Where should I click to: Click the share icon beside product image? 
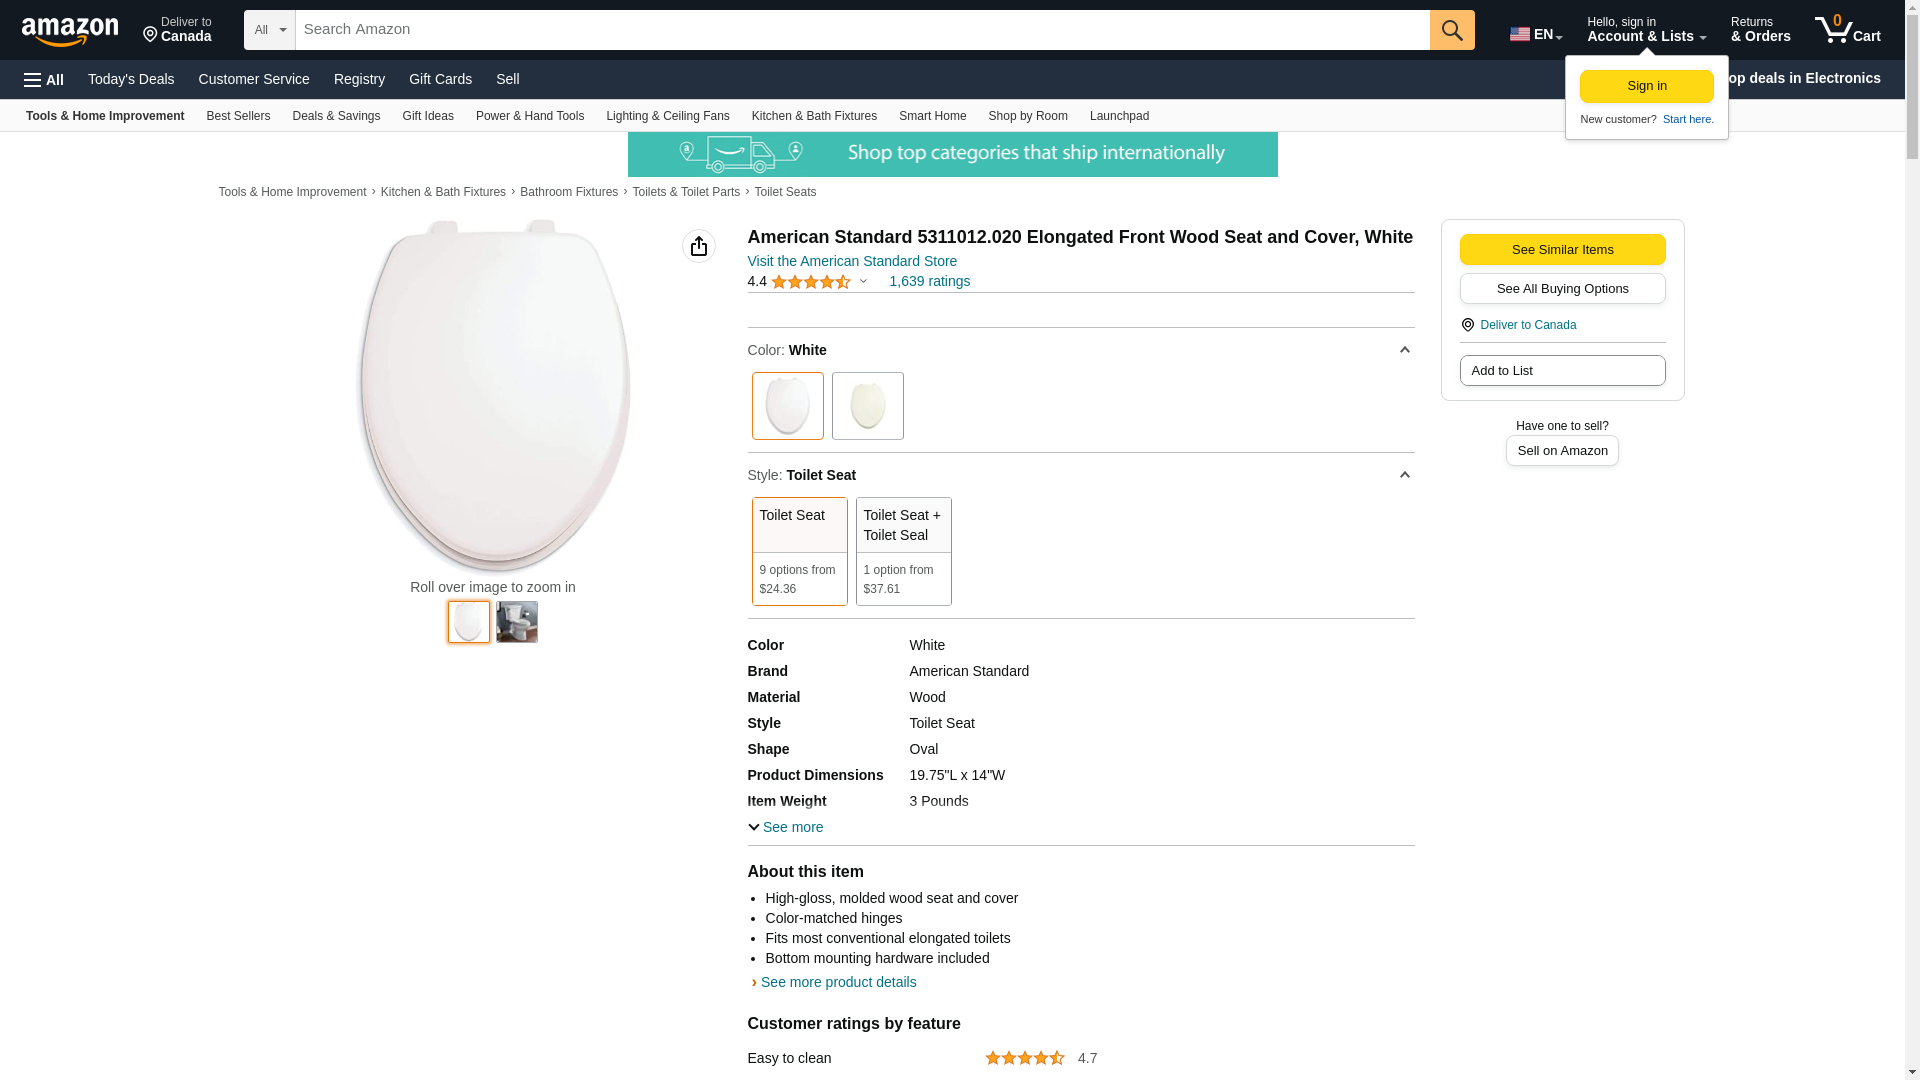coord(698,246)
